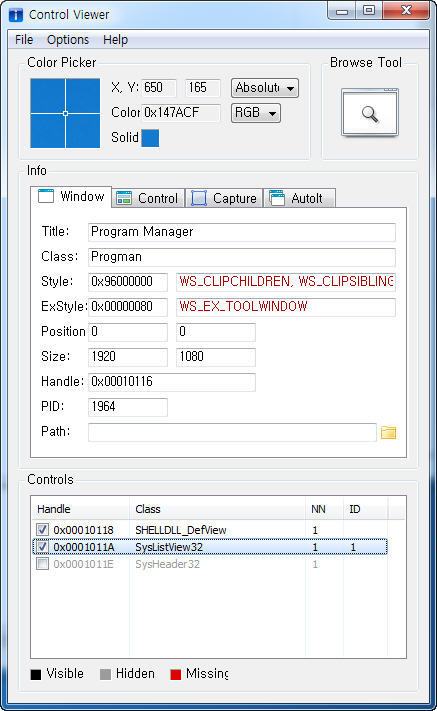This screenshot has height=711, width=437.
Task: Click the folder icon beside Path
Action: point(388,432)
